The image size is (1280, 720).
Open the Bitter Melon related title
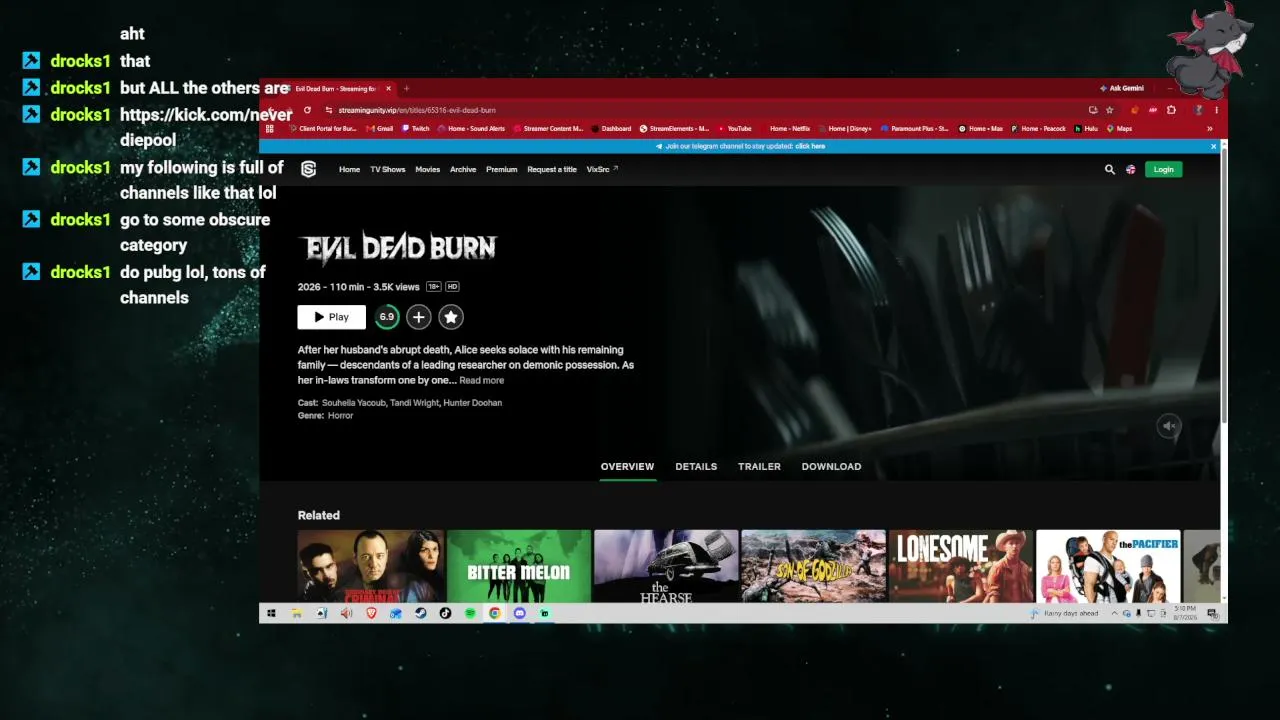(x=519, y=566)
